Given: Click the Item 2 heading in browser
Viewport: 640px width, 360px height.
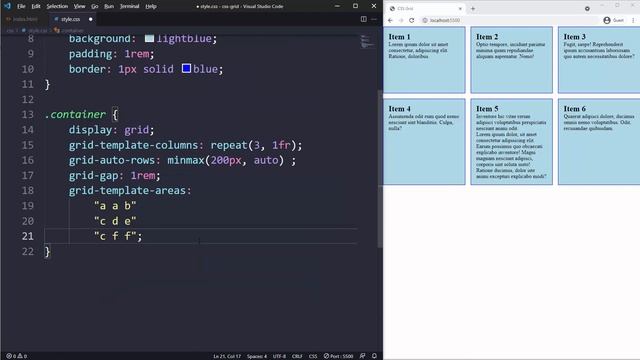Looking at the screenshot, I should point(487,37).
